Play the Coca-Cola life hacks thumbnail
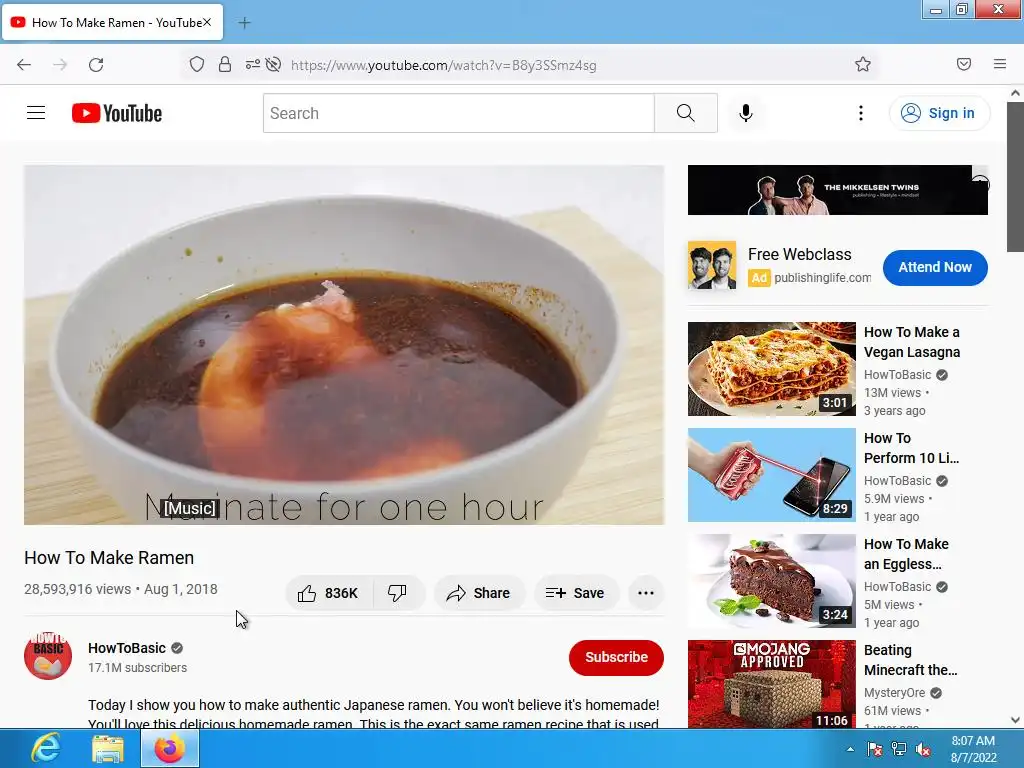The height and width of the screenshot is (768, 1024). (x=771, y=475)
